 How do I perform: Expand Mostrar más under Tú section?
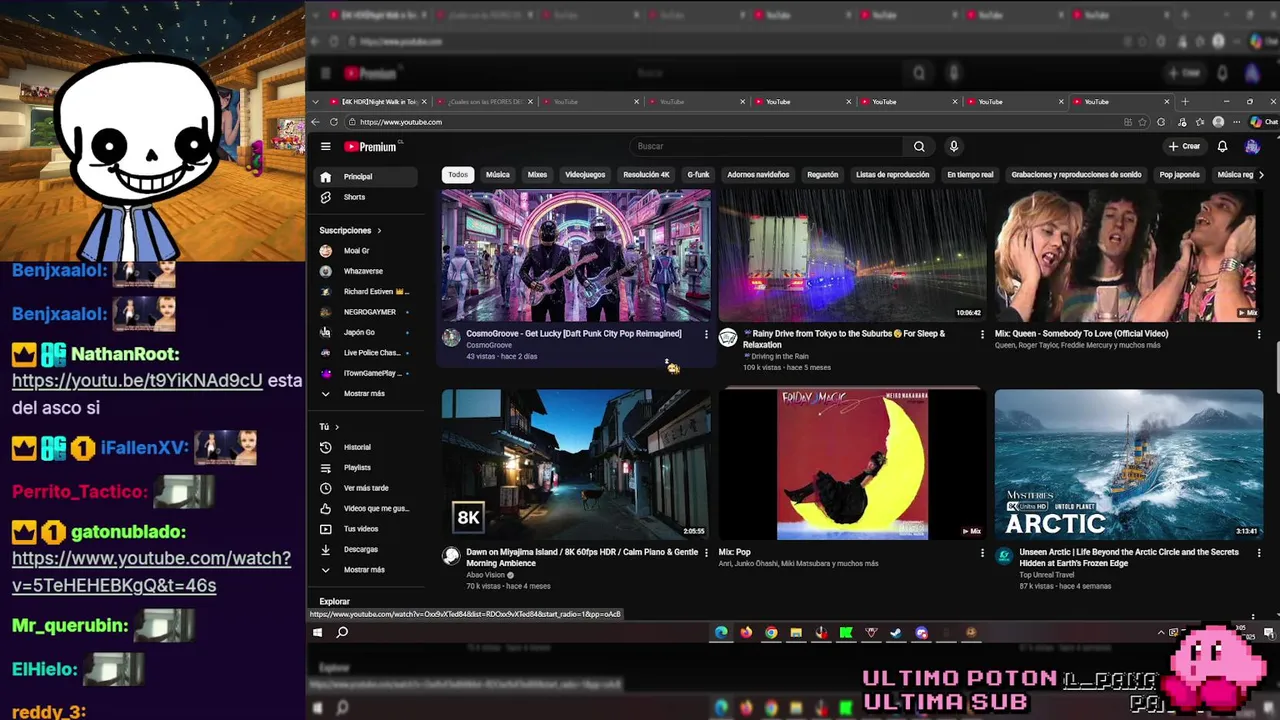[364, 569]
